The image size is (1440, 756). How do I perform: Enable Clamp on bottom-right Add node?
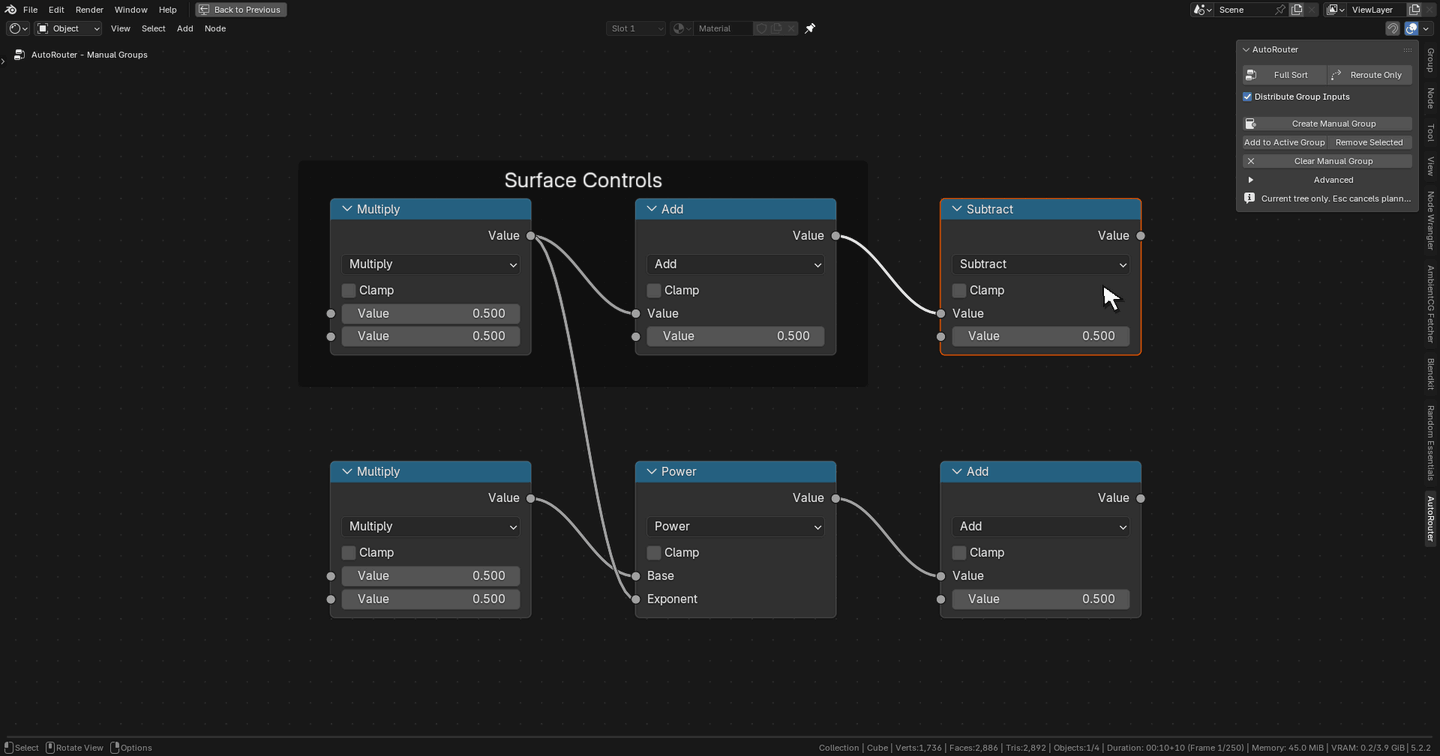(959, 552)
